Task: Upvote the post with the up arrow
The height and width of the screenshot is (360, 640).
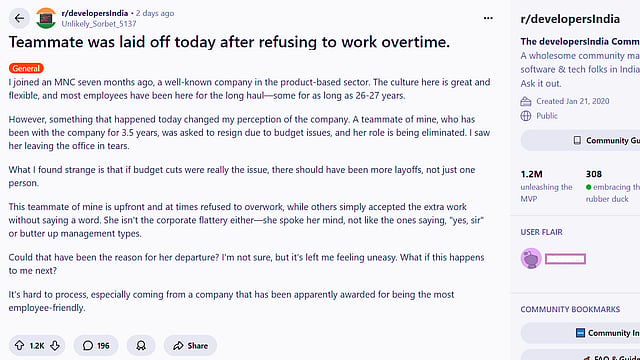Action: click(x=20, y=345)
